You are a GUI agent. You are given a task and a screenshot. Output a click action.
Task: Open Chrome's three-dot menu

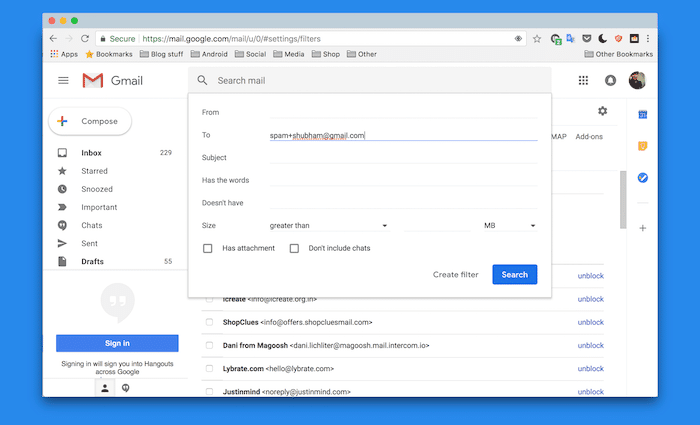pyautogui.click(x=648, y=39)
